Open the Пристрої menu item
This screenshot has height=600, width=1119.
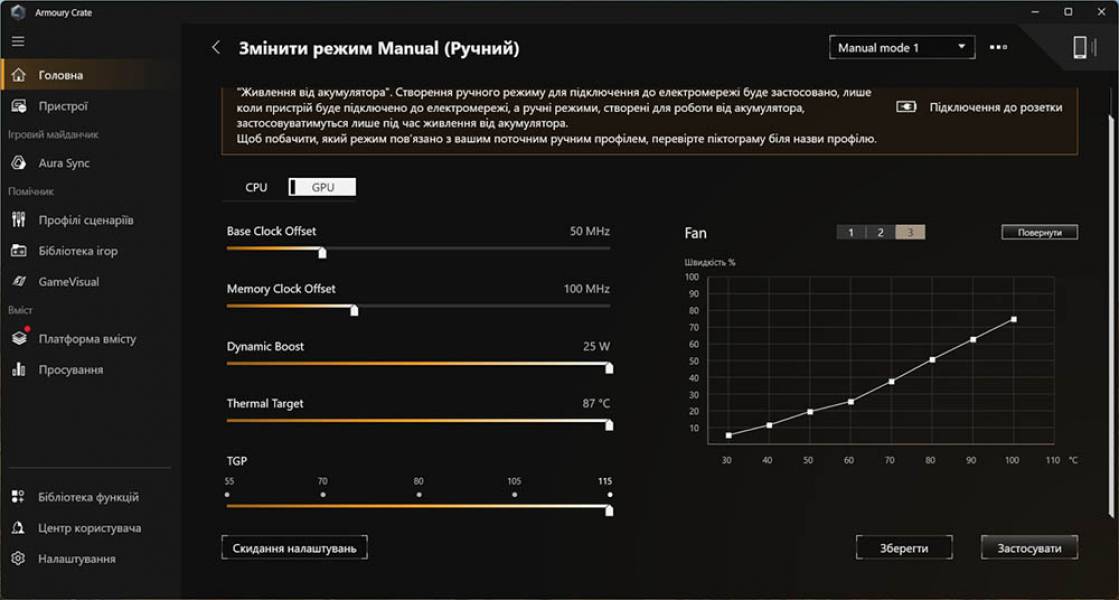point(91,106)
